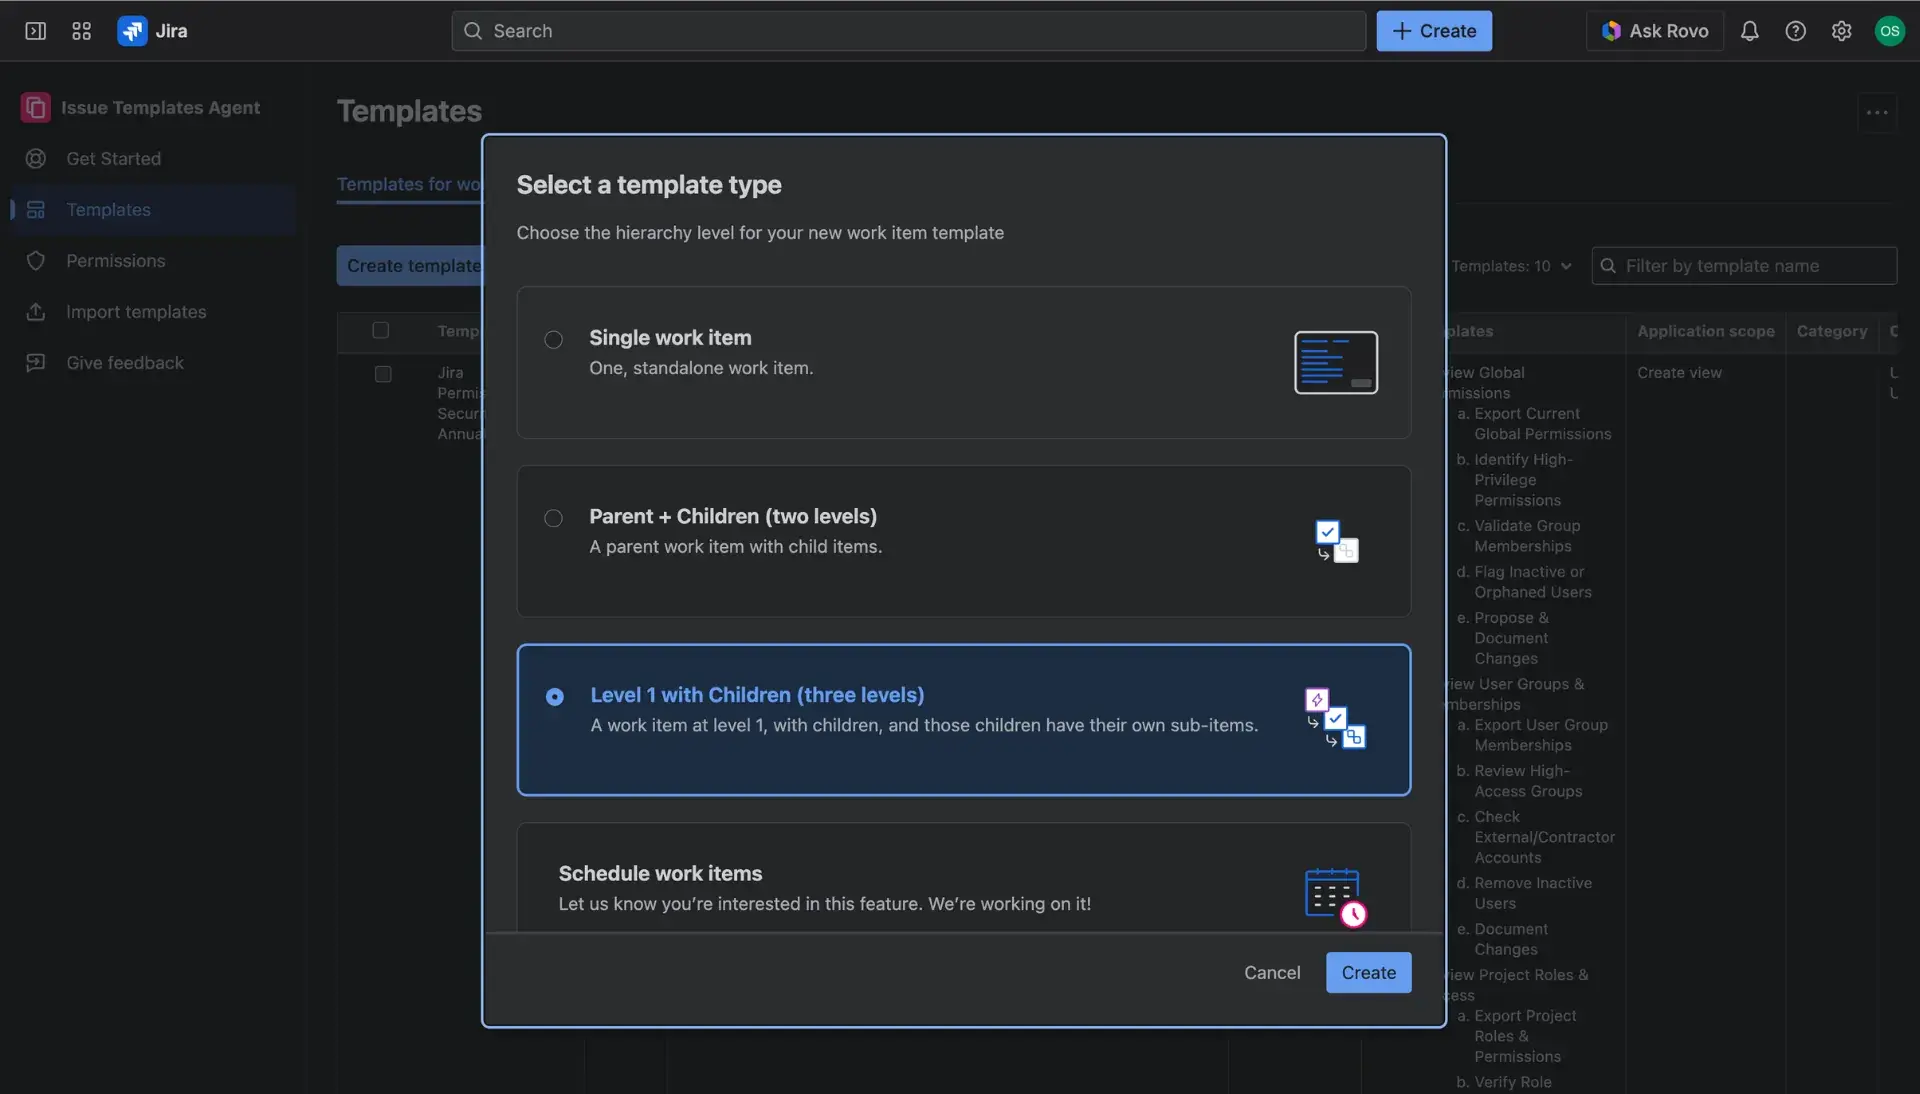Open the Create view link

1680,372
